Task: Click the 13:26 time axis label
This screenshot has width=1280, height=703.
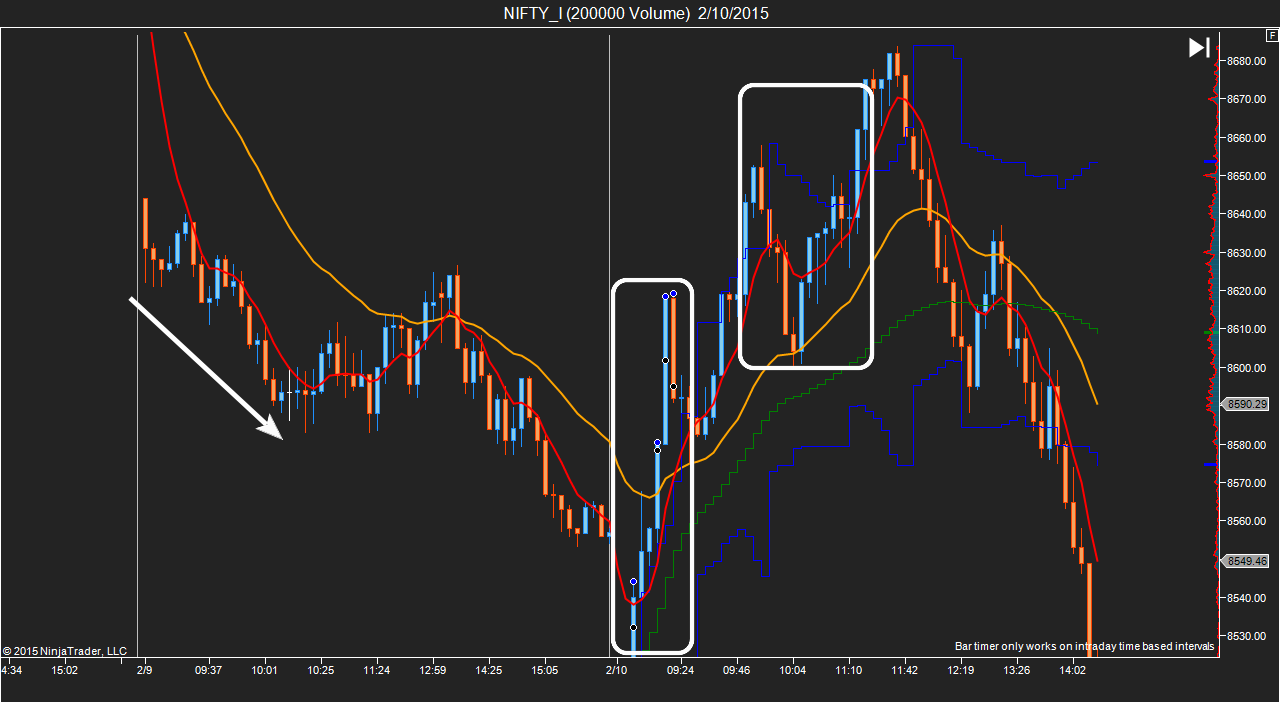Action: 1017,670
